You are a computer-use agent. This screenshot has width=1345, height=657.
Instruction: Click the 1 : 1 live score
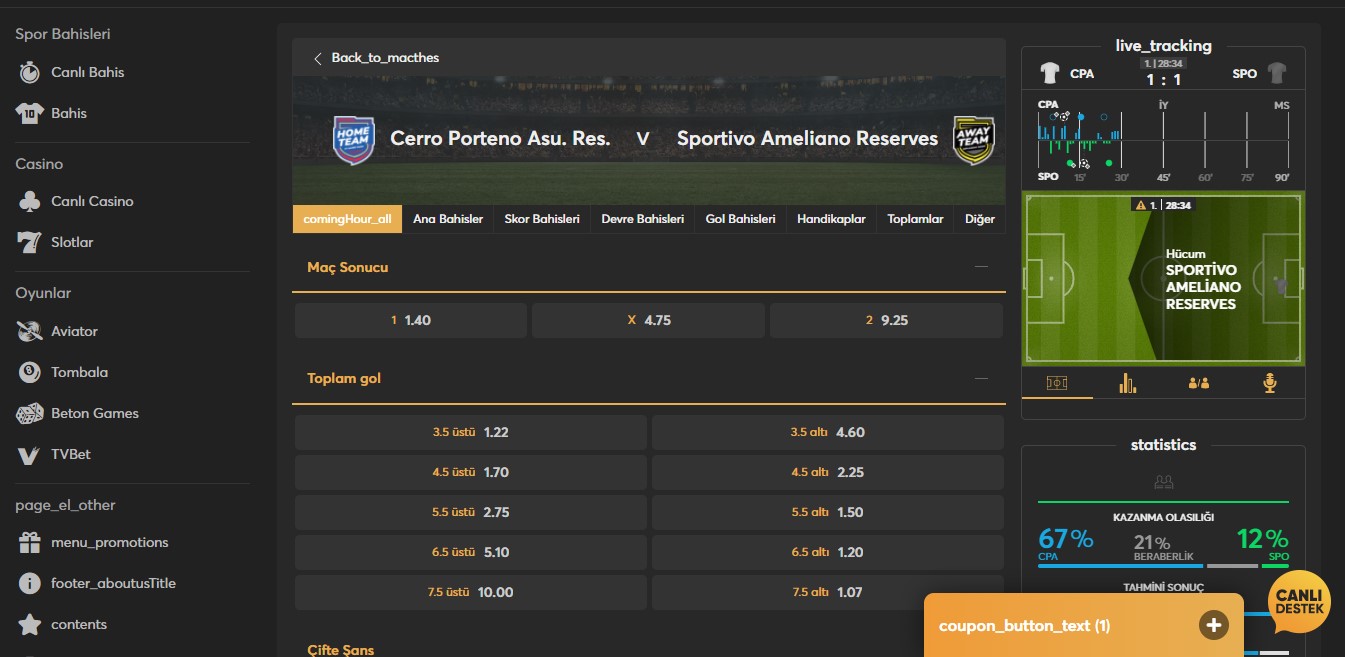1163,80
